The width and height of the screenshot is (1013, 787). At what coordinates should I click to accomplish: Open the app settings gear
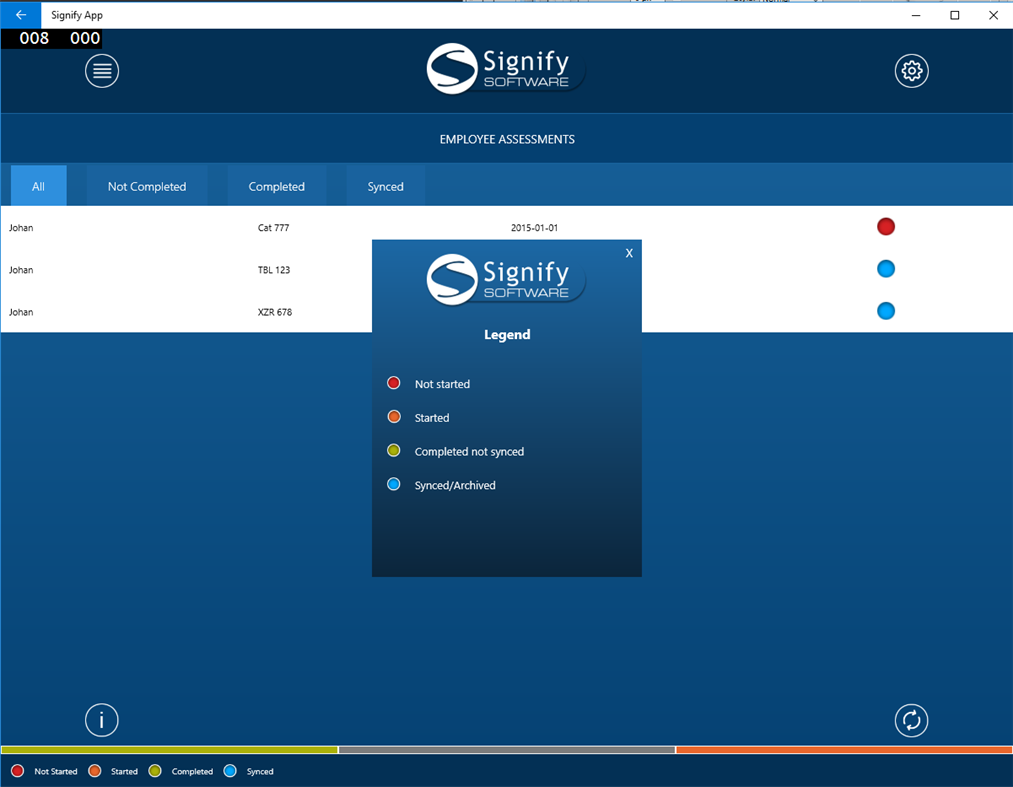coord(911,70)
